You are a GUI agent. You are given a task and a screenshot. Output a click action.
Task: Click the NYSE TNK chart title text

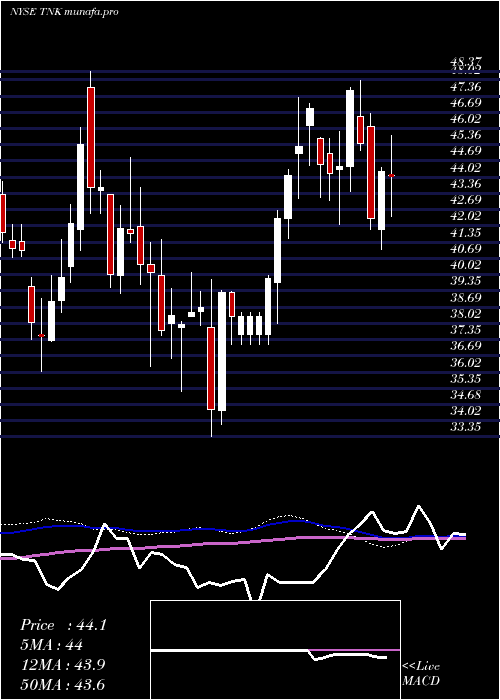(x=64, y=12)
